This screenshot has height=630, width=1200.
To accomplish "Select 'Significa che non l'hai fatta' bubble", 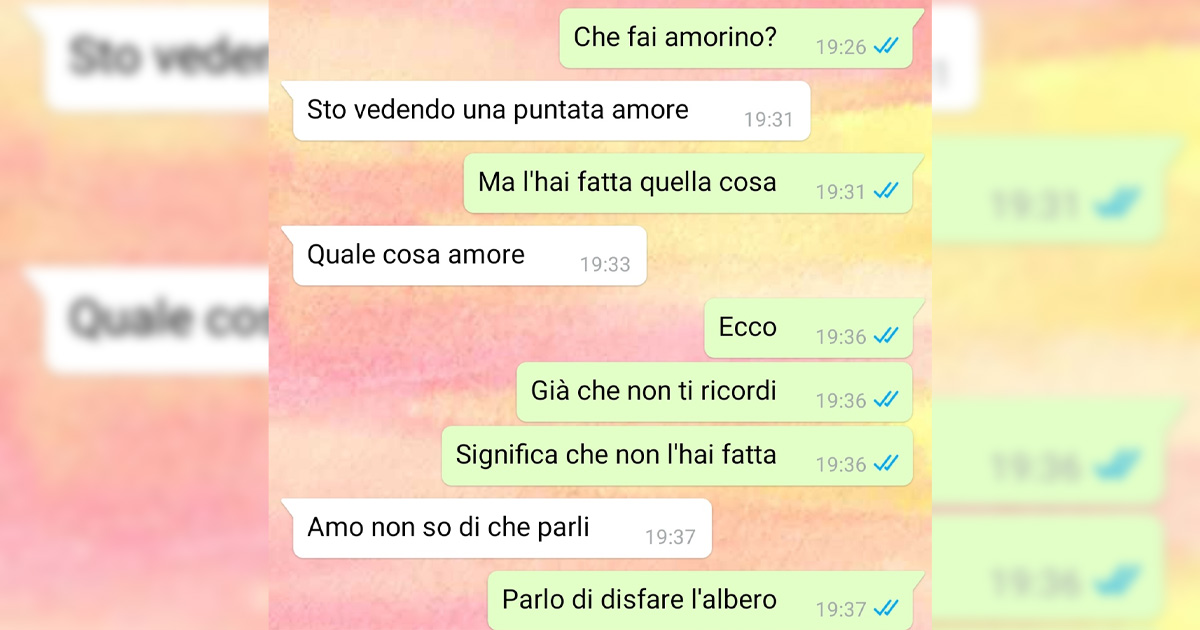I will (x=677, y=456).
